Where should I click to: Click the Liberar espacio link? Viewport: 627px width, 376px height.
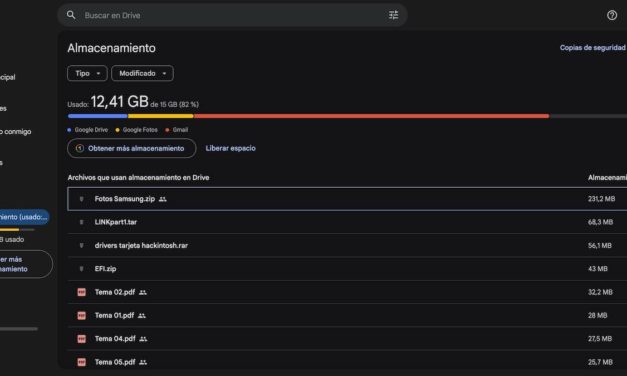[x=230, y=148]
